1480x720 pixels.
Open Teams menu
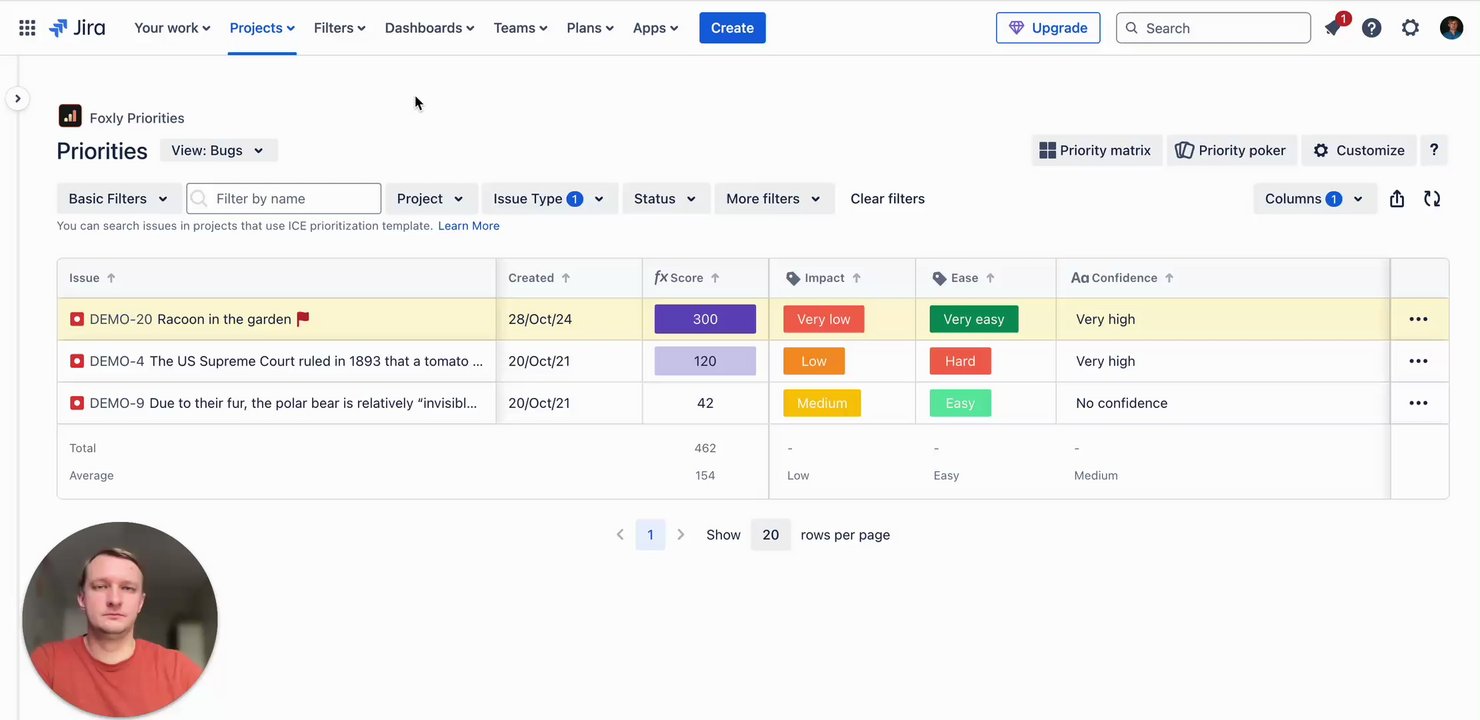pos(521,28)
